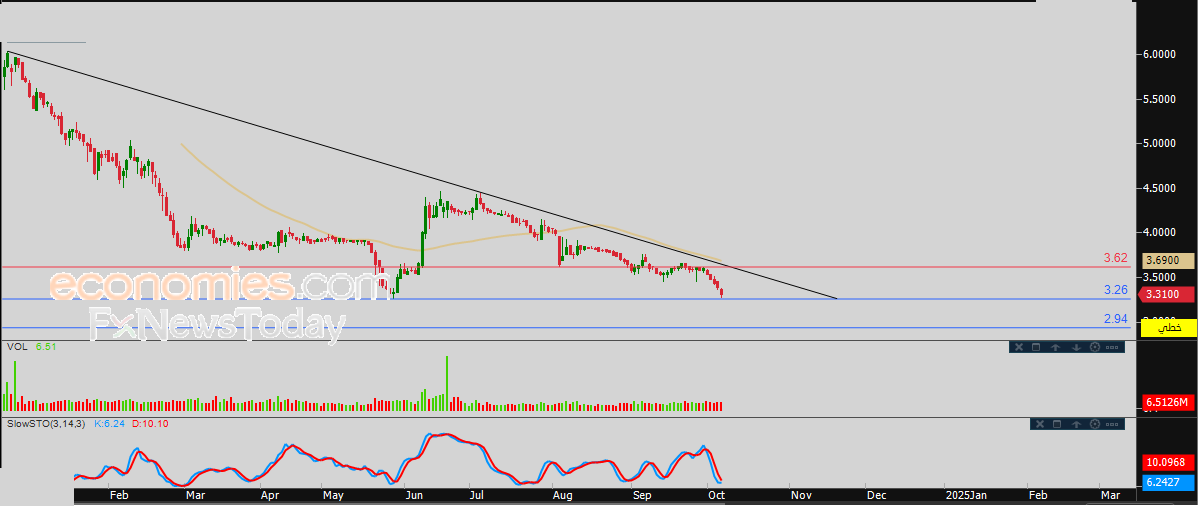The image size is (1198, 506).
Task: Click the 2025Jan label on time axis
Action: pos(965,496)
